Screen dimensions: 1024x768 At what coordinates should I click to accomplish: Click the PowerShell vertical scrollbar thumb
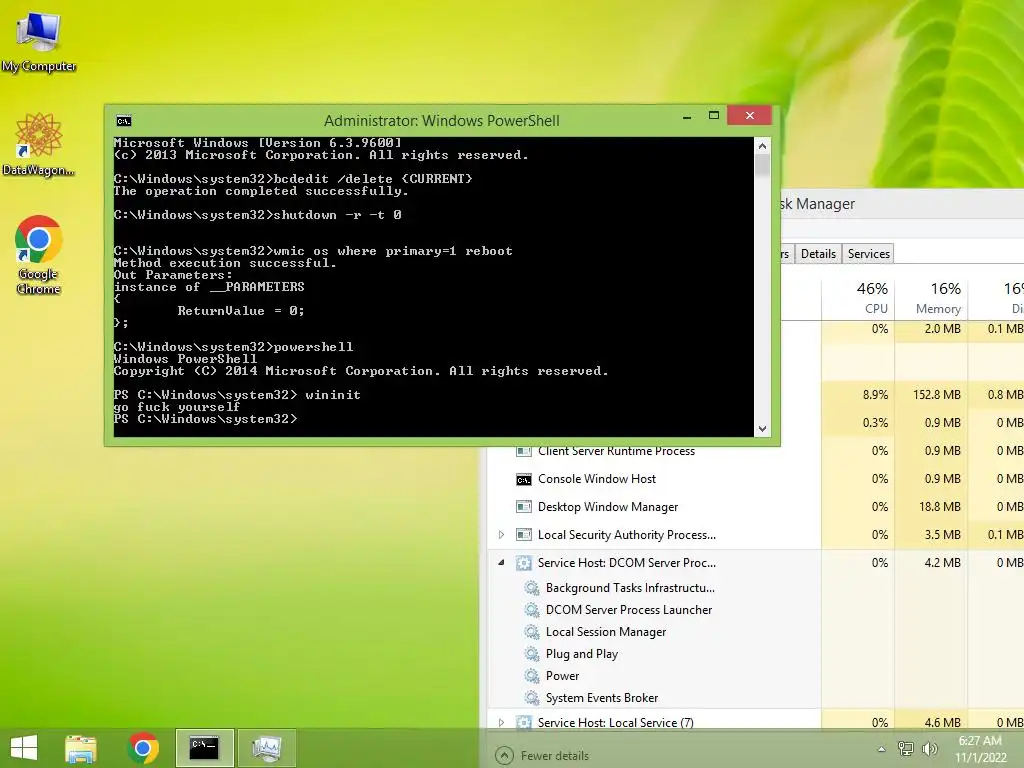click(x=762, y=165)
